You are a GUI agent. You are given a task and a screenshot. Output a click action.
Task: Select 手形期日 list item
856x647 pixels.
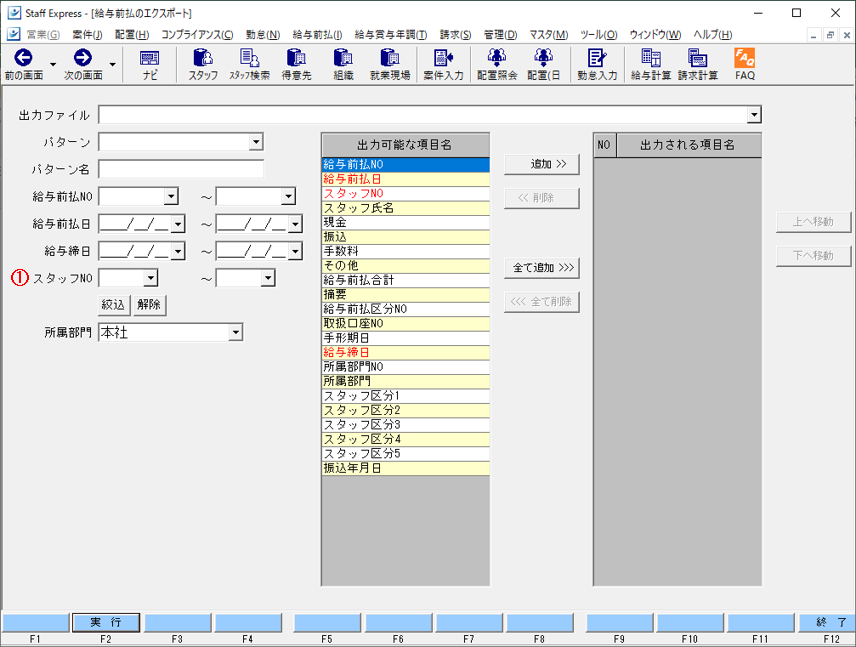pyautogui.click(x=406, y=338)
